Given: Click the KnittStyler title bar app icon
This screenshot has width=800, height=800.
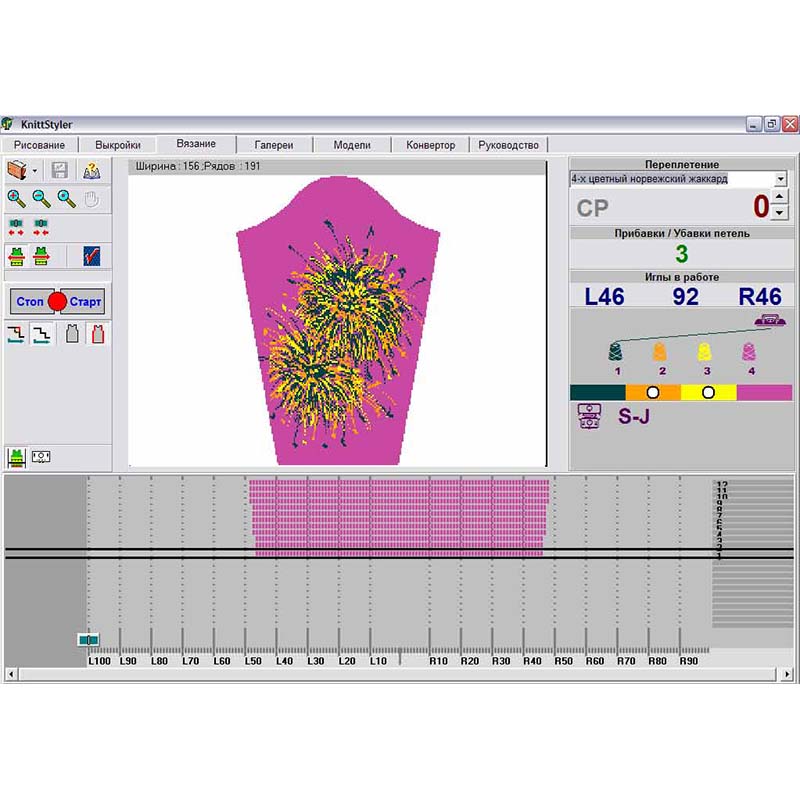Looking at the screenshot, I should (7, 124).
